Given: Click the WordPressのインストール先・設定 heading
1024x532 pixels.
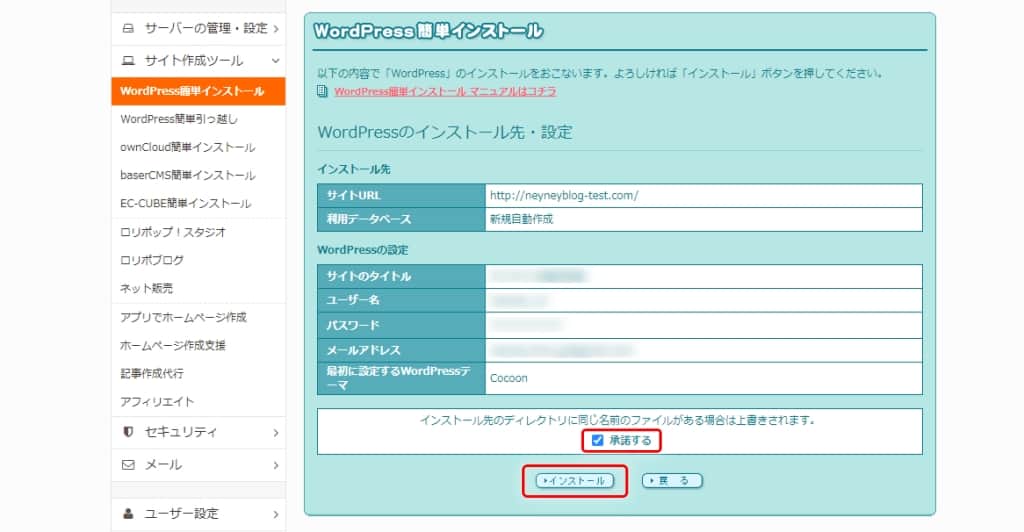Looking at the screenshot, I should [x=445, y=133].
